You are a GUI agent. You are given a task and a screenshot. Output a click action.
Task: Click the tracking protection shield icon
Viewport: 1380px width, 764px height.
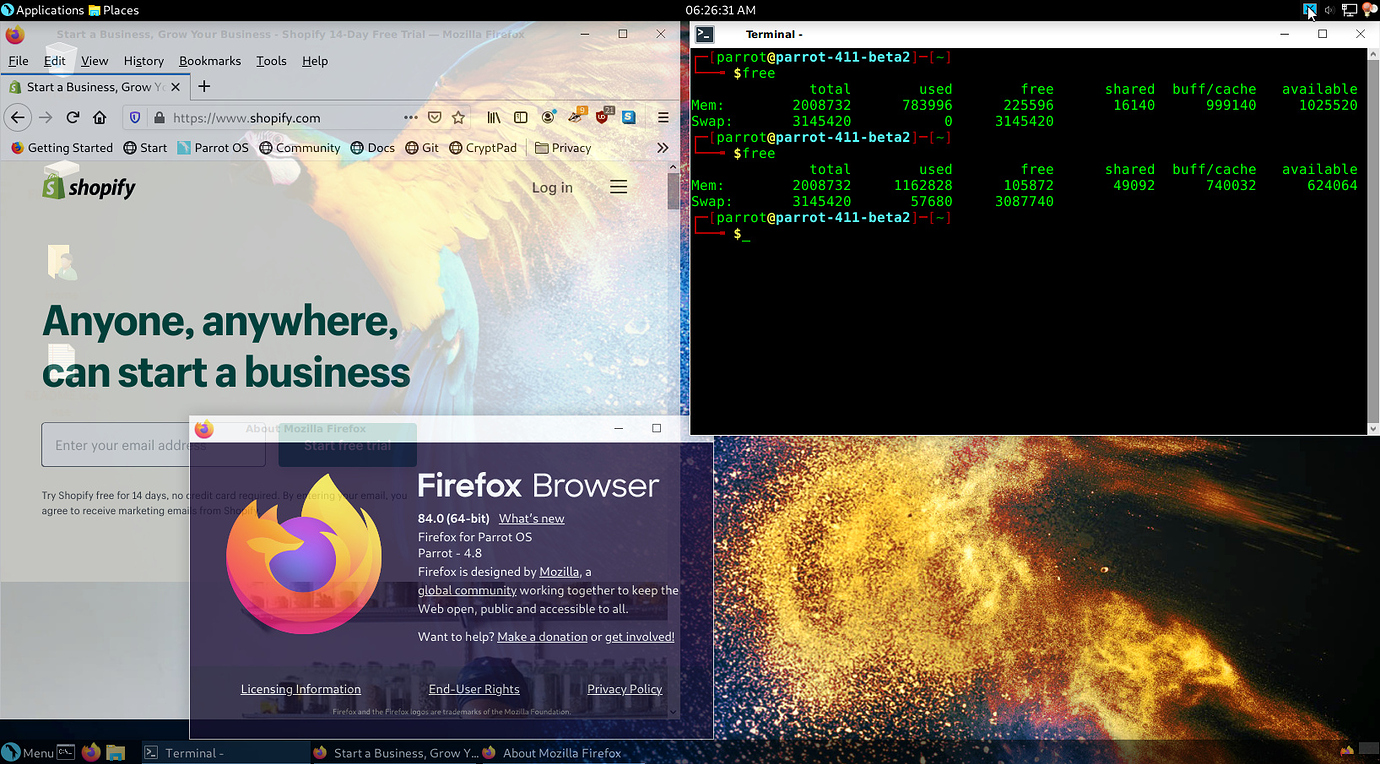click(x=136, y=117)
